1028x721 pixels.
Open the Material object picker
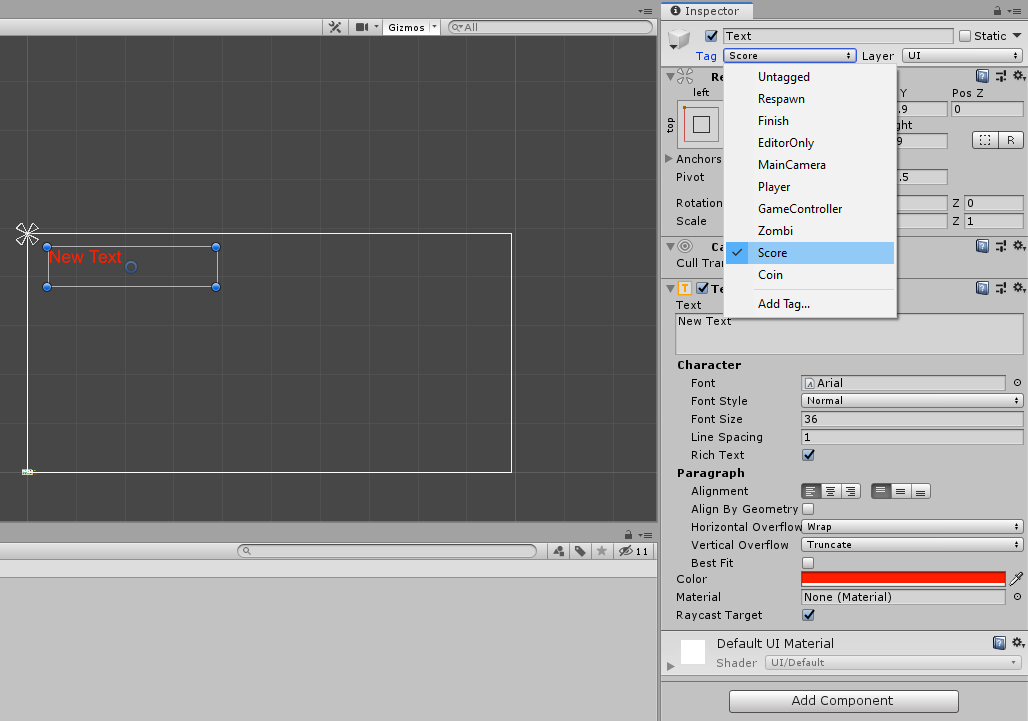tap(1018, 597)
